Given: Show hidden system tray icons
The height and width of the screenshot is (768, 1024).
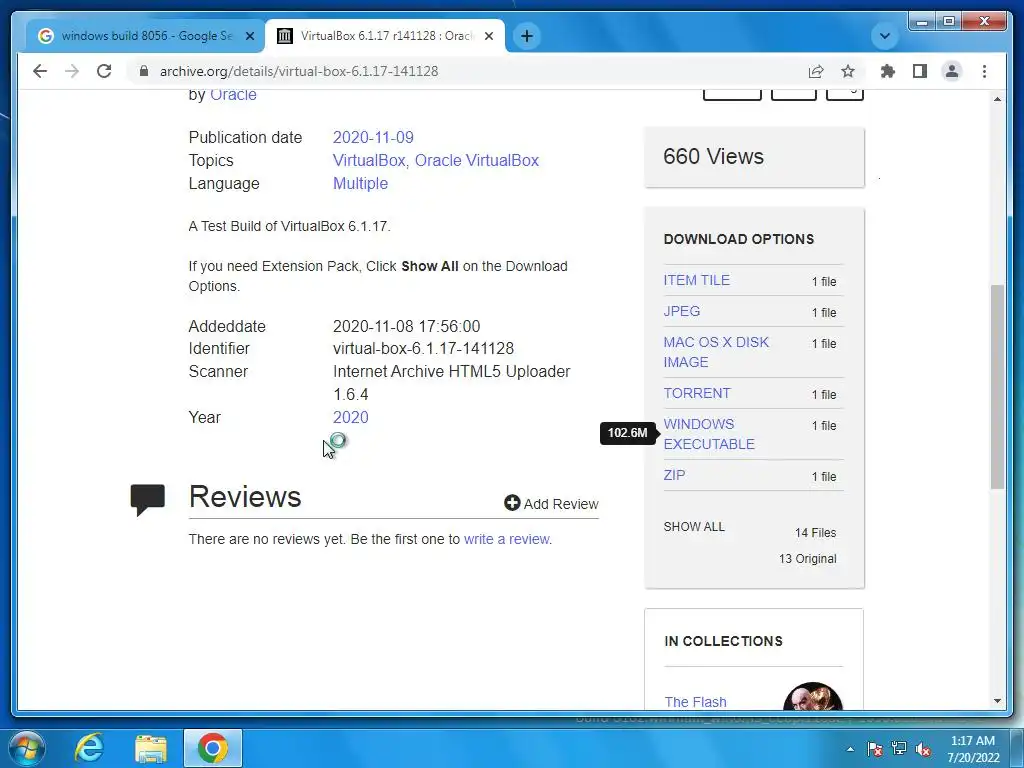Looking at the screenshot, I should [850, 750].
